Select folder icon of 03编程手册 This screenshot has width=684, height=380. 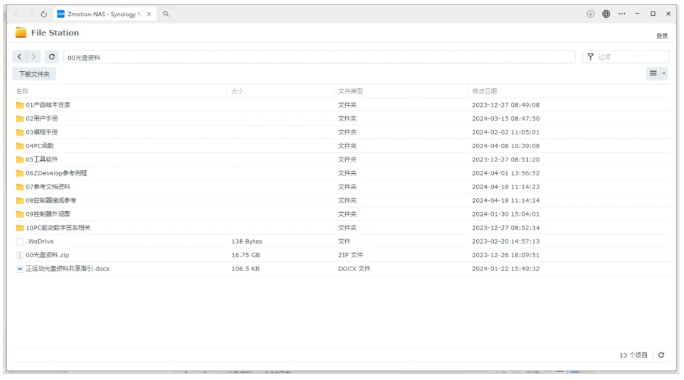[20, 132]
